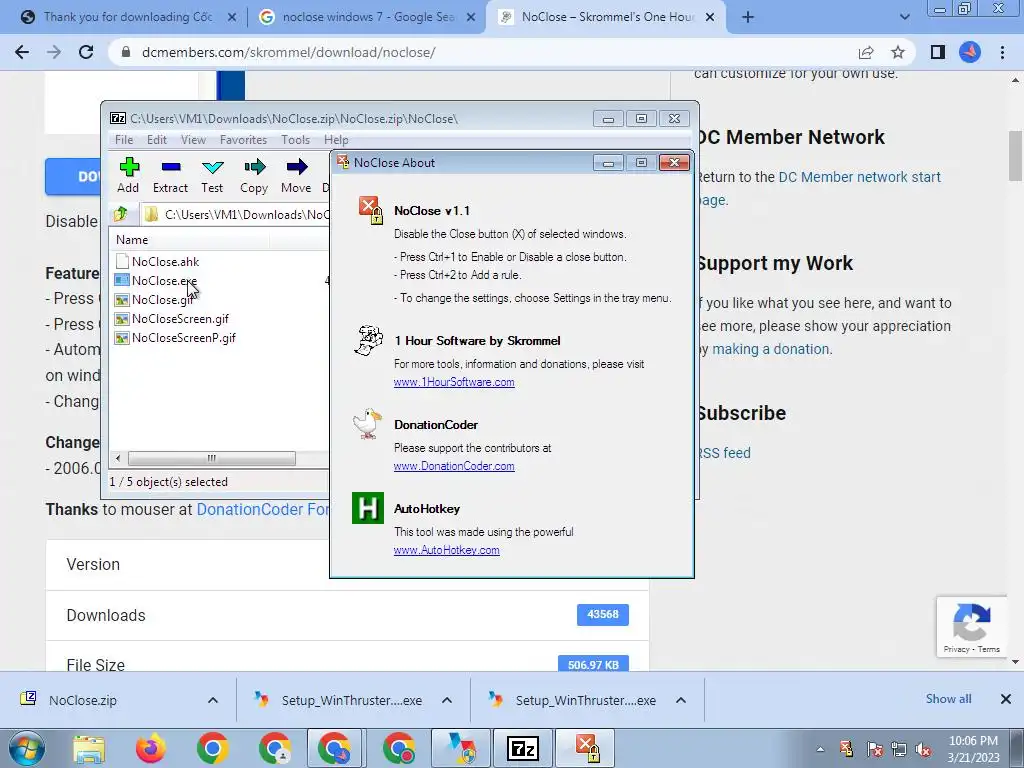This screenshot has height=768, width=1024.
Task: Share this page via Chrome share icon
Action: (866, 52)
